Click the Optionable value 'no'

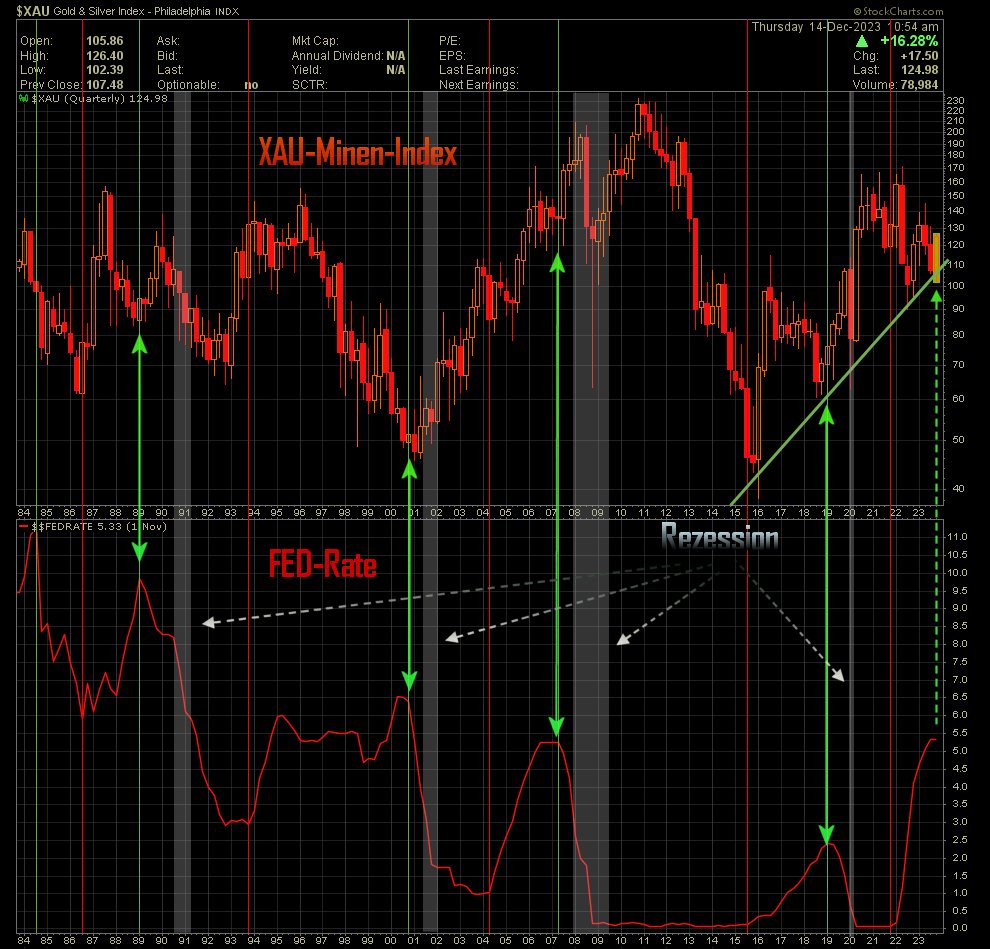point(251,85)
